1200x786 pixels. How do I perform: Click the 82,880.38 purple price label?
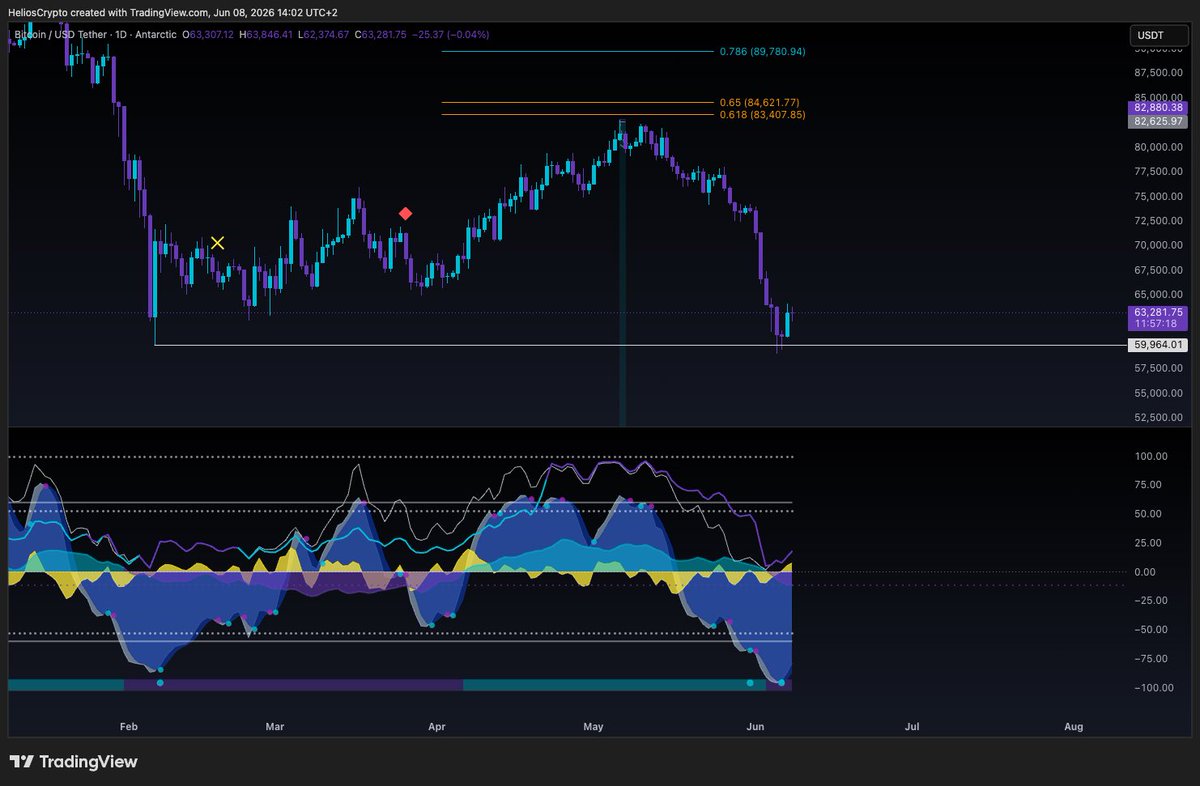pos(1157,107)
